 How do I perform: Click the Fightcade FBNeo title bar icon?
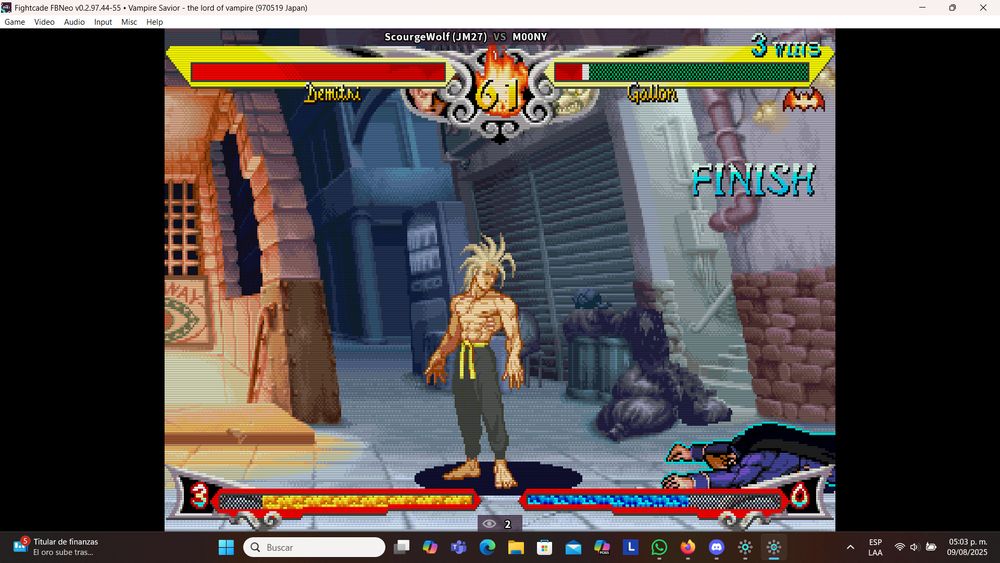tap(6, 8)
